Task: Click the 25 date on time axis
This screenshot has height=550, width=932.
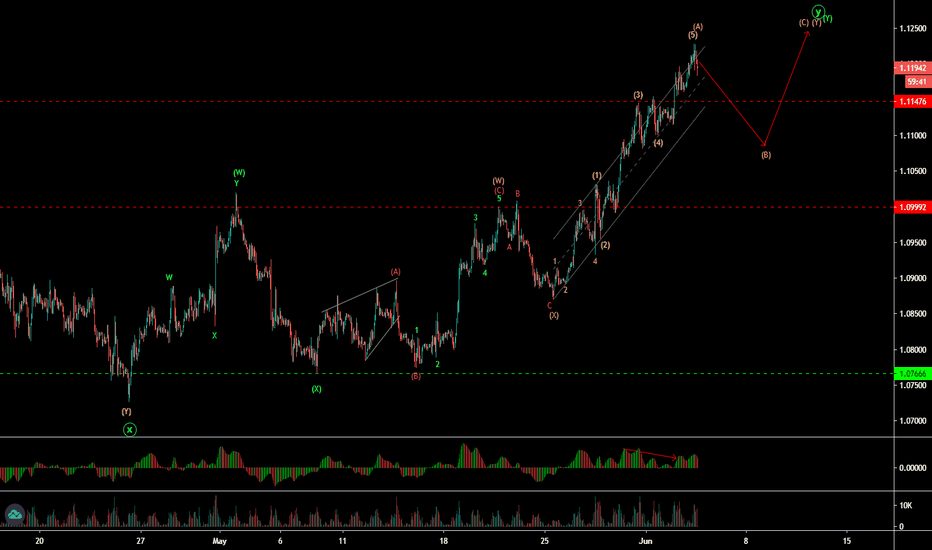Action: coord(544,541)
